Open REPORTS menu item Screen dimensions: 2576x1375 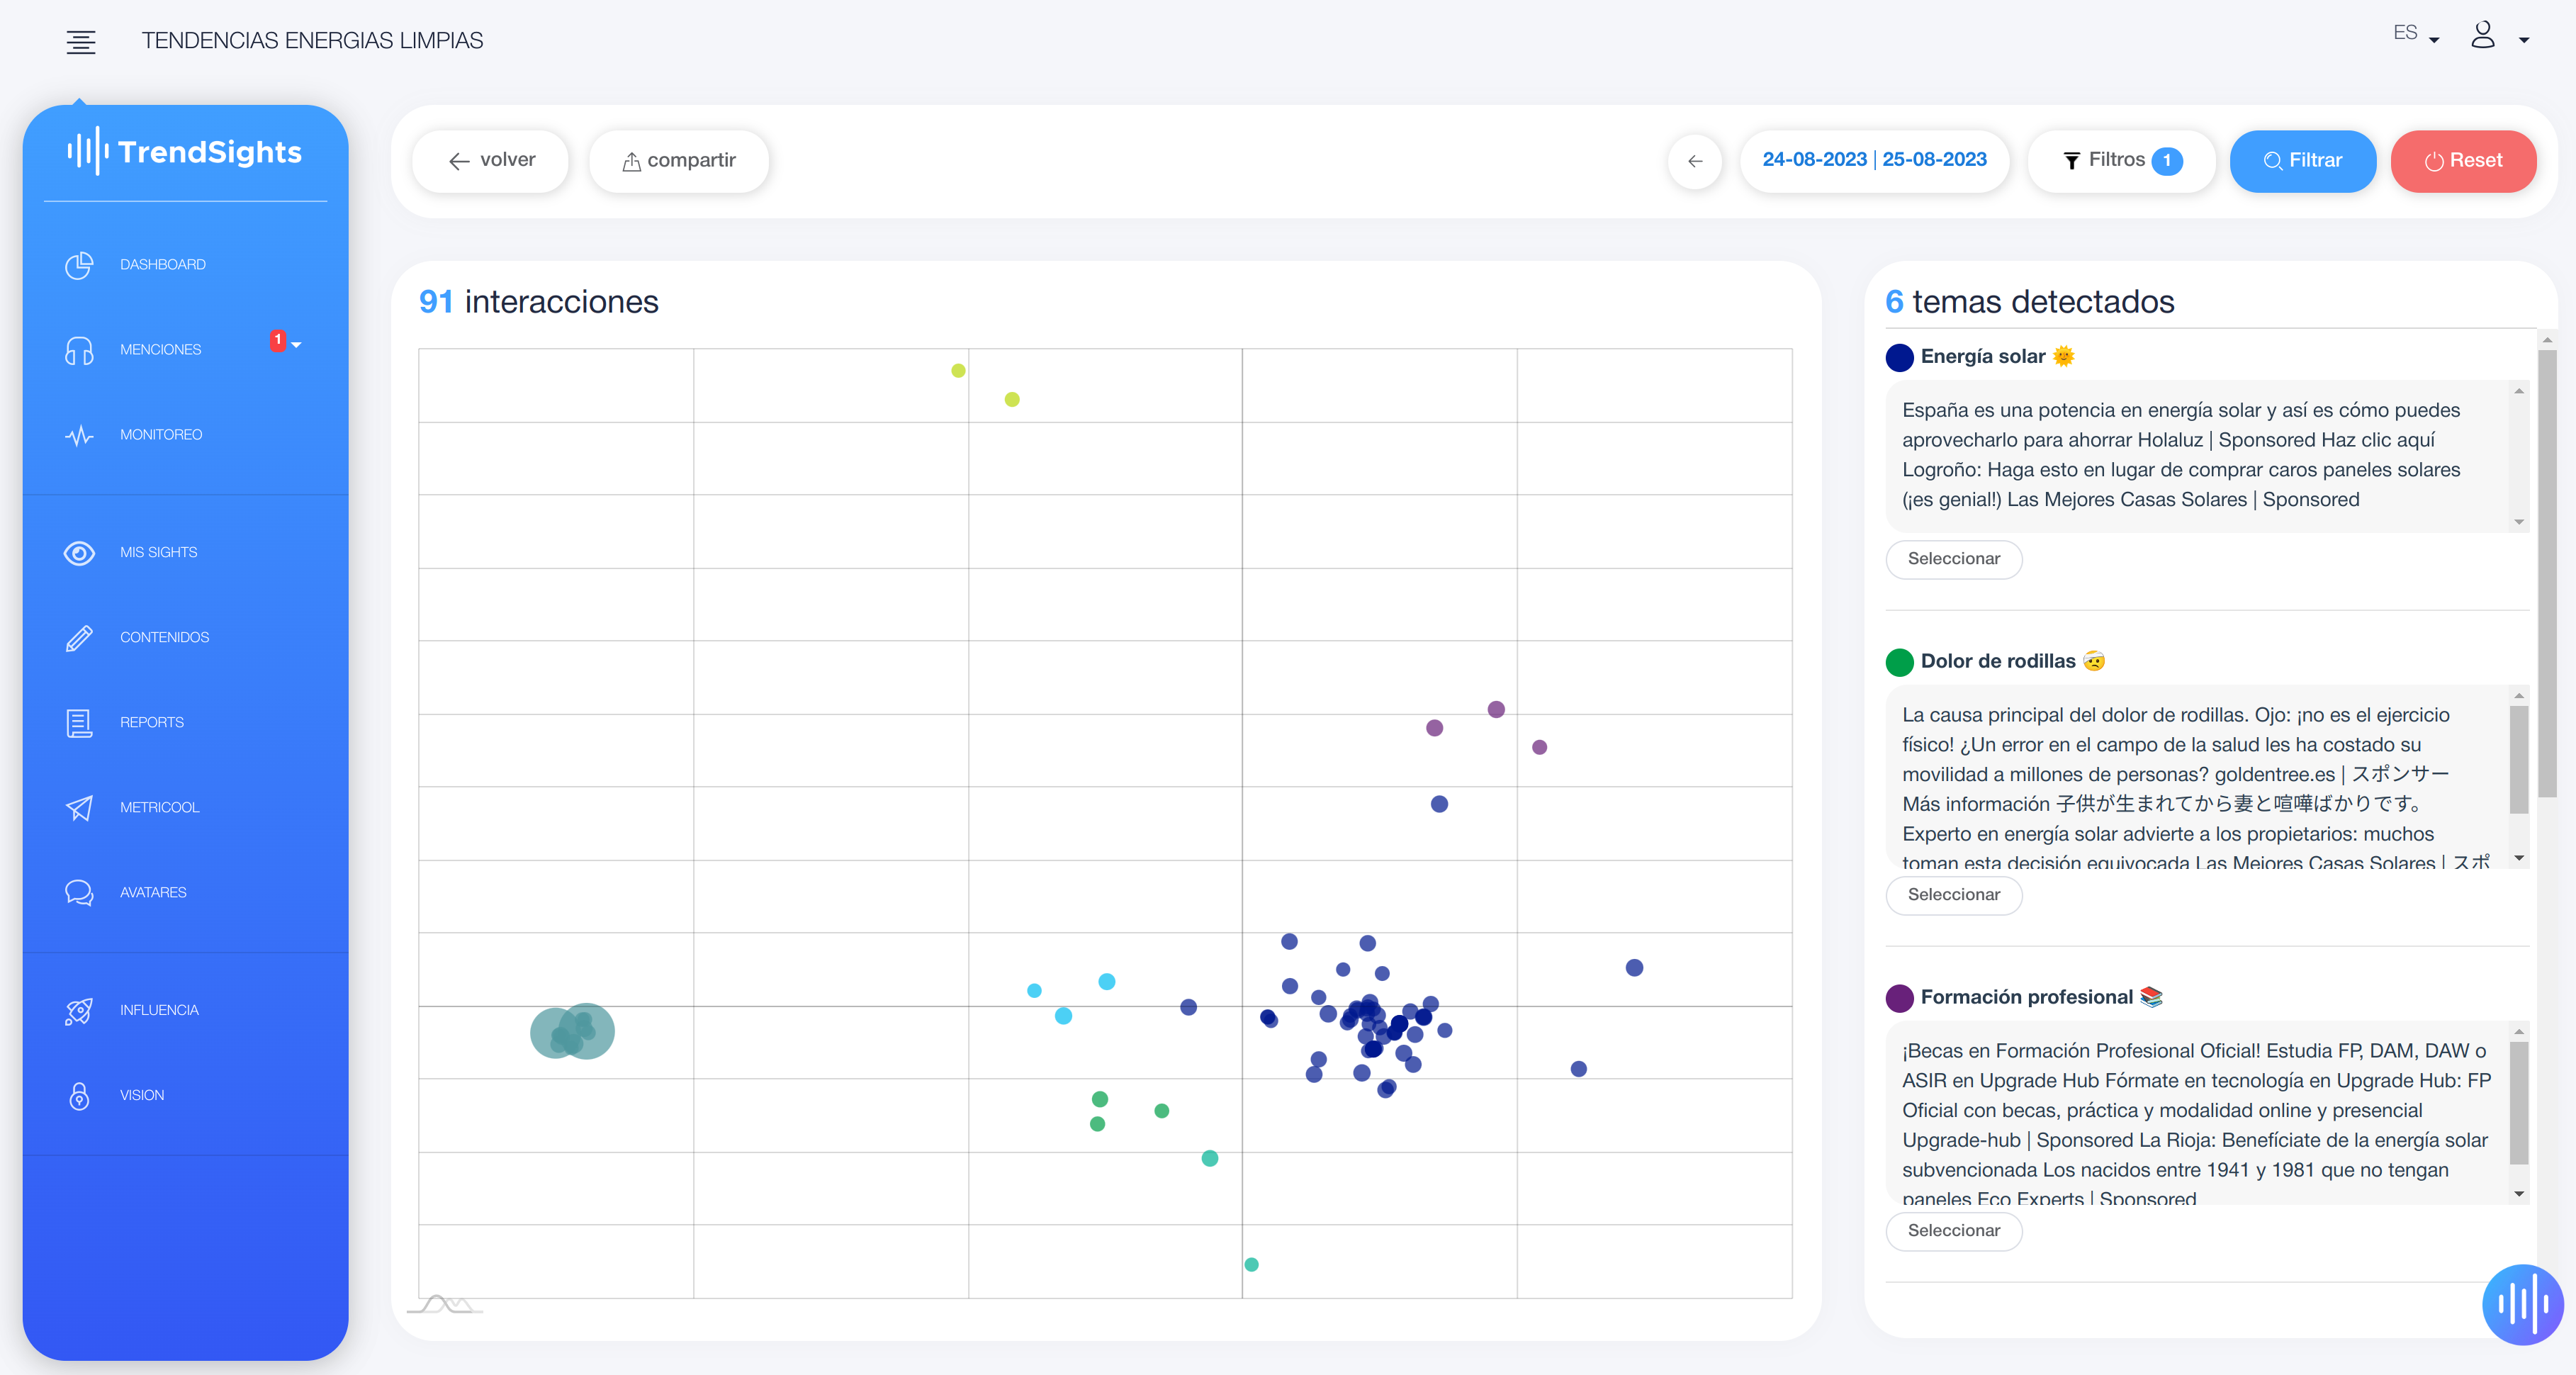(x=152, y=723)
